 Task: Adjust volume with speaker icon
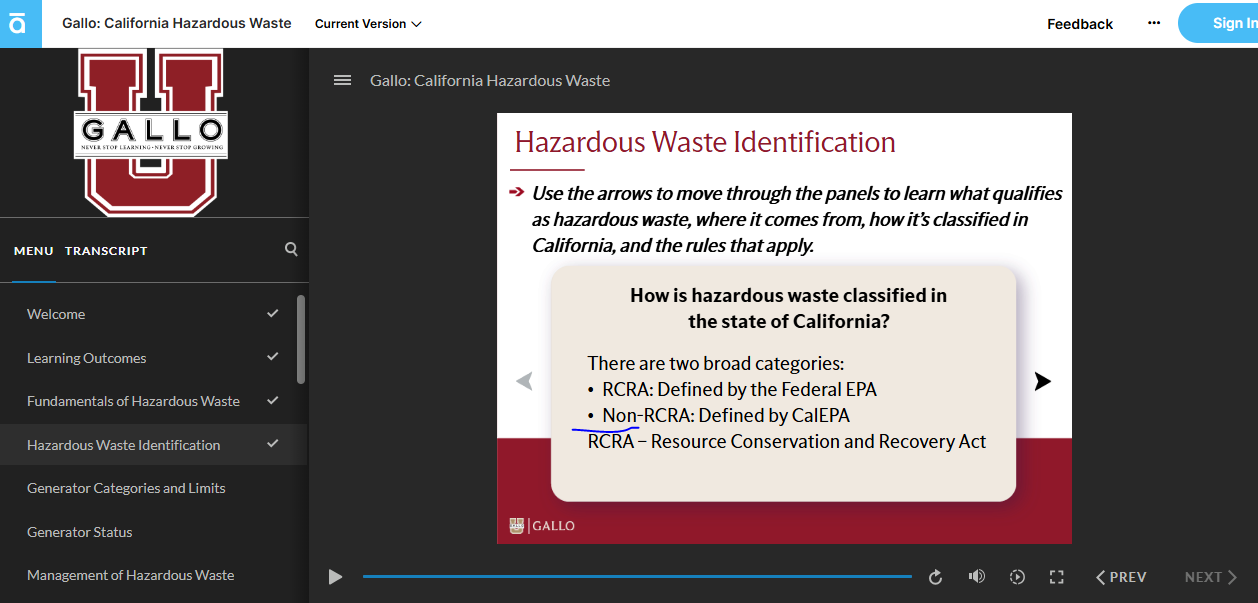(977, 577)
